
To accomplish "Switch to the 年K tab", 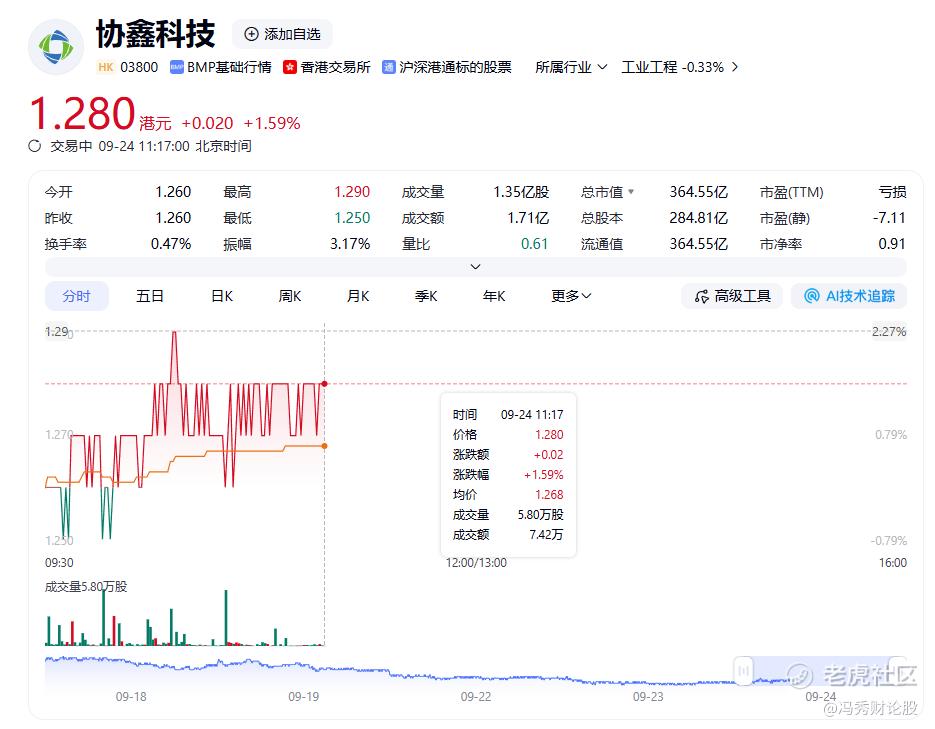I will coord(494,296).
